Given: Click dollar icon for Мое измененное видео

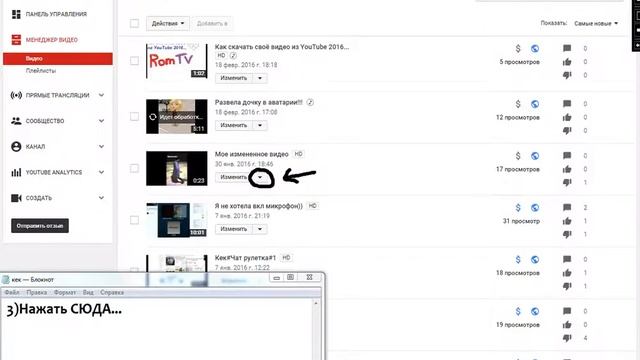Looking at the screenshot, I should click(x=518, y=156).
